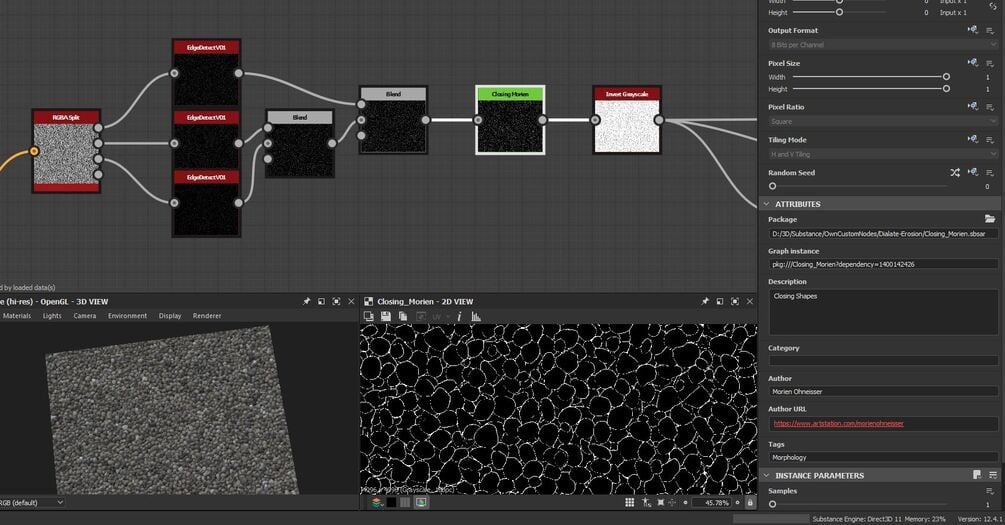
Task: Click the Package path field
Action: 883,234
